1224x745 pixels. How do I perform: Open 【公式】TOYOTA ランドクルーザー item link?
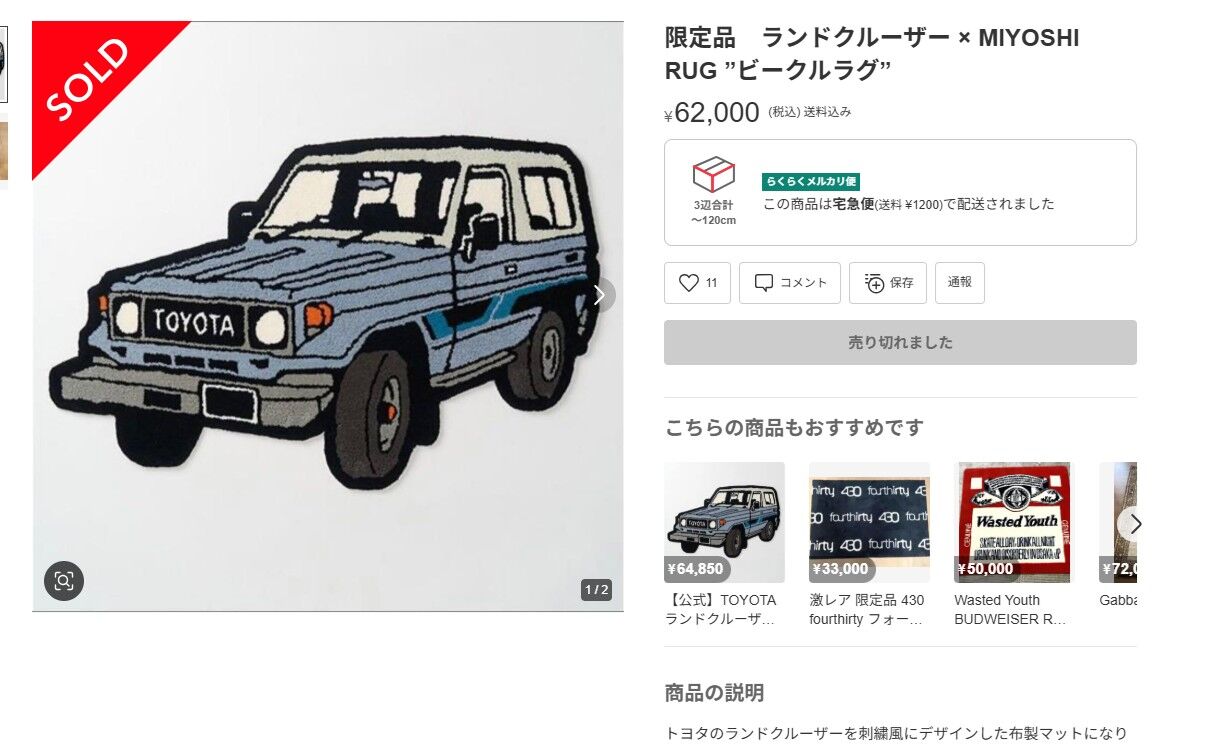coord(722,609)
